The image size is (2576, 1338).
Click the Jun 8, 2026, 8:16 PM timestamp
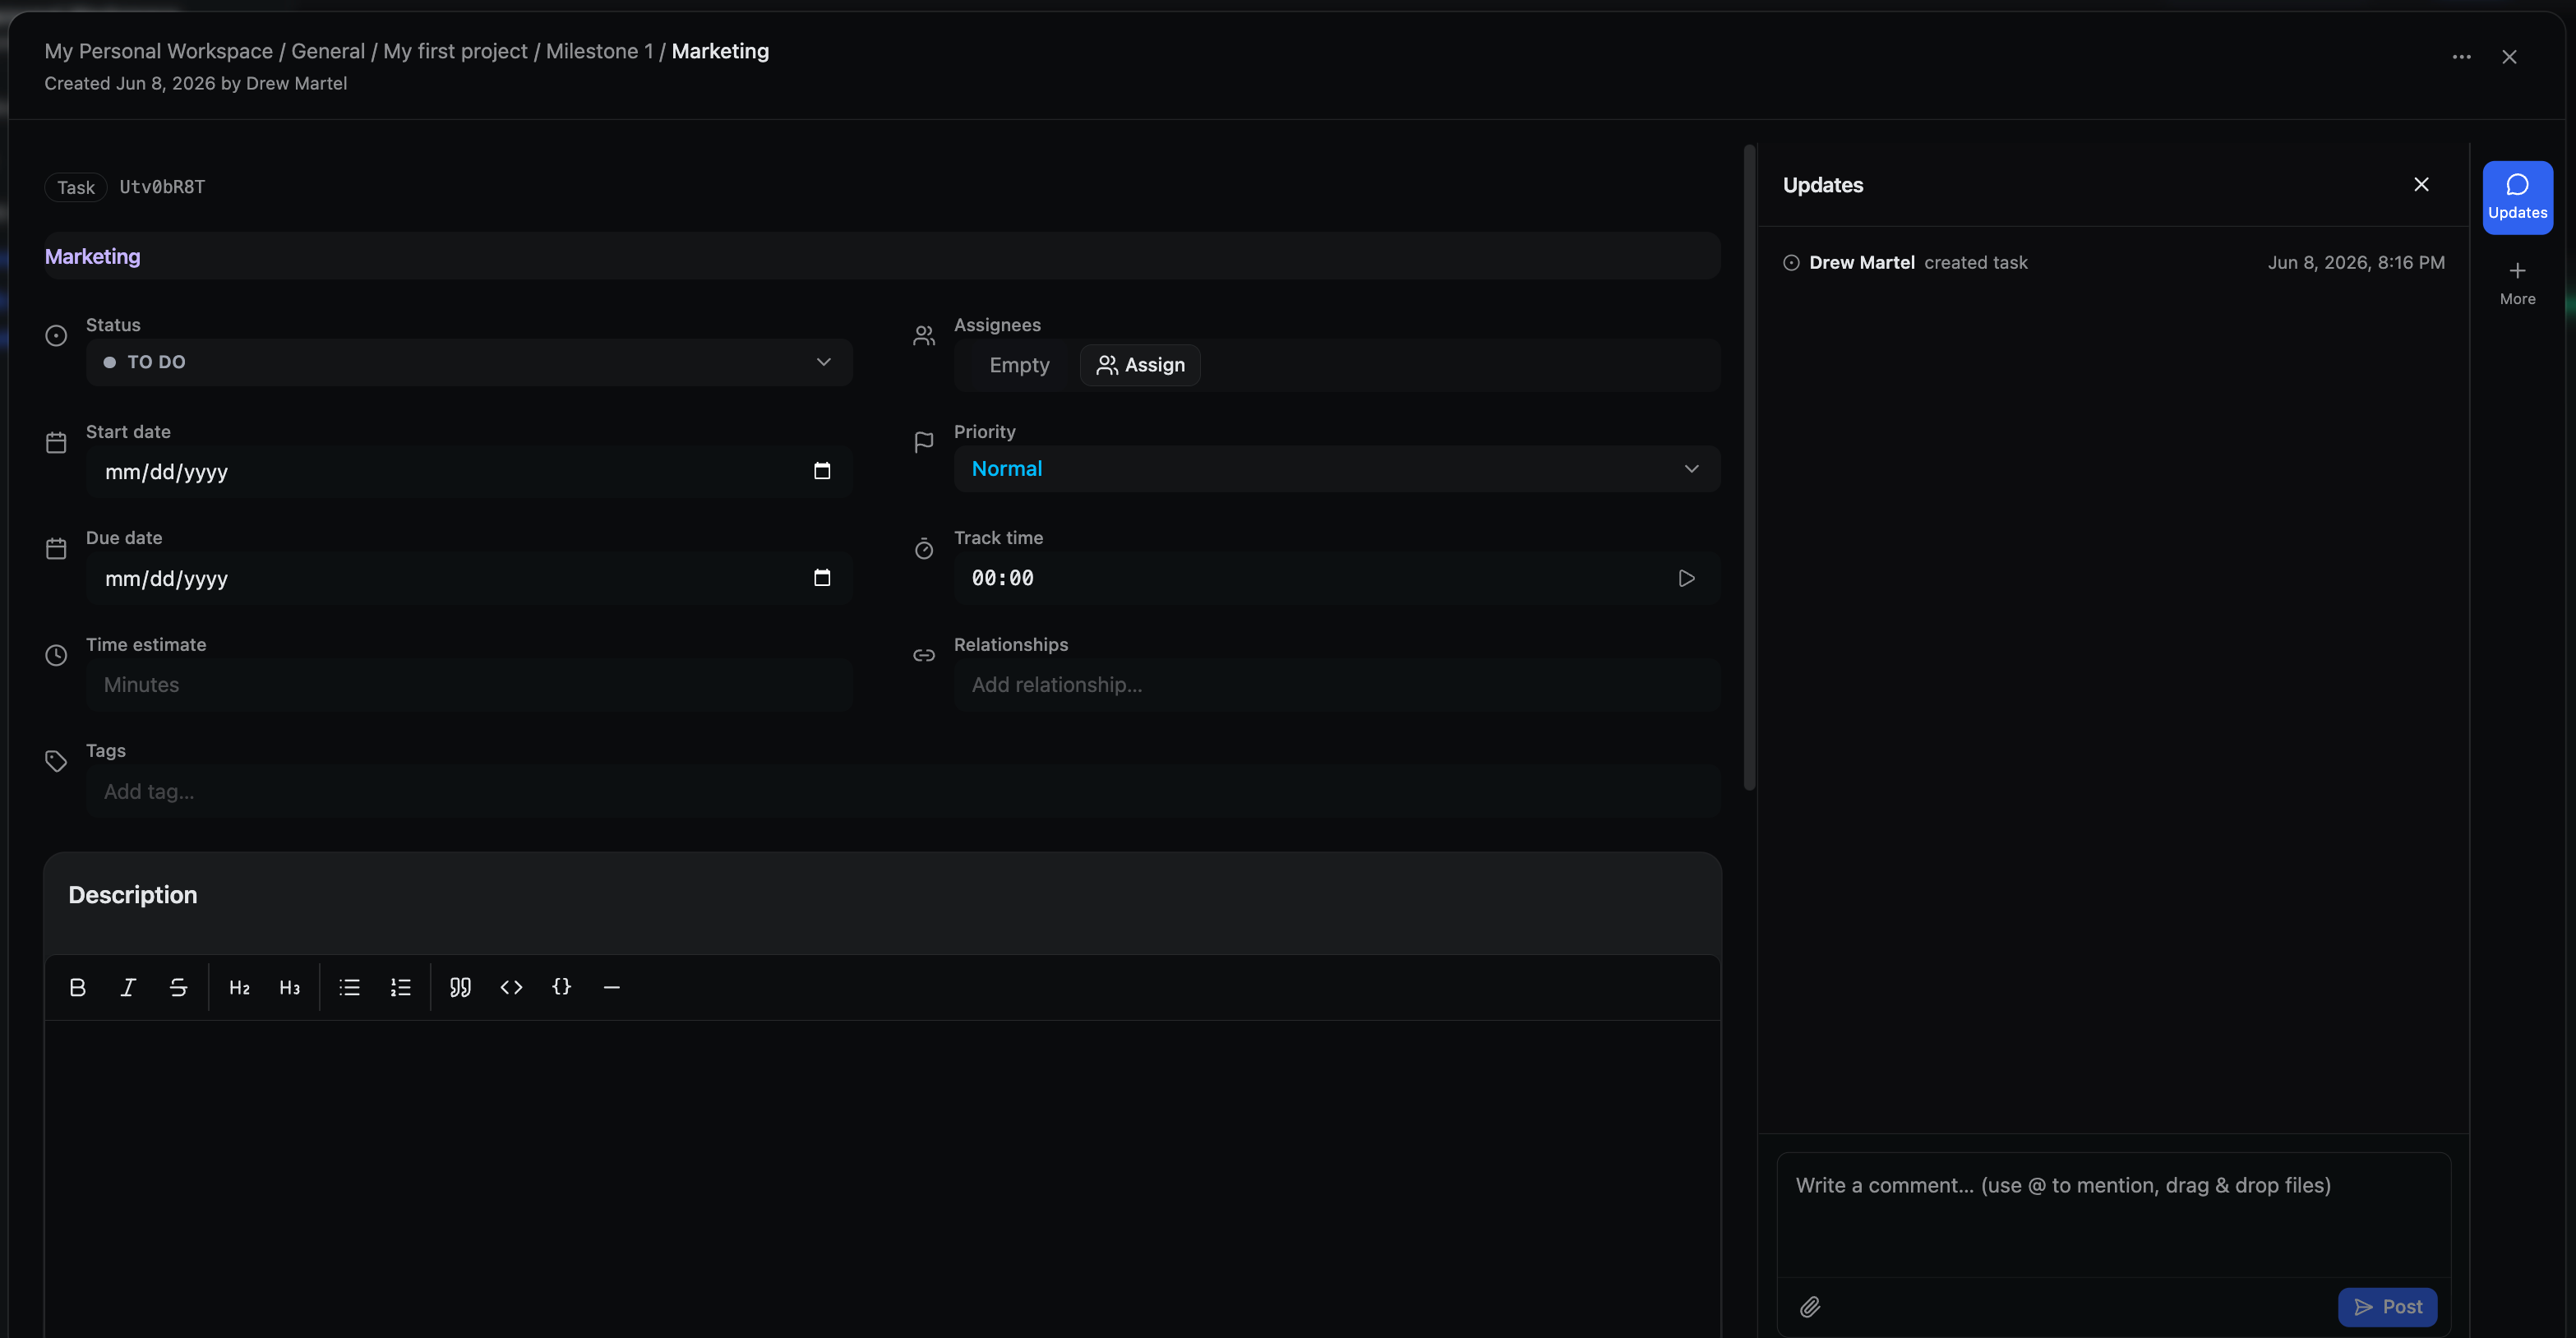coord(2356,262)
